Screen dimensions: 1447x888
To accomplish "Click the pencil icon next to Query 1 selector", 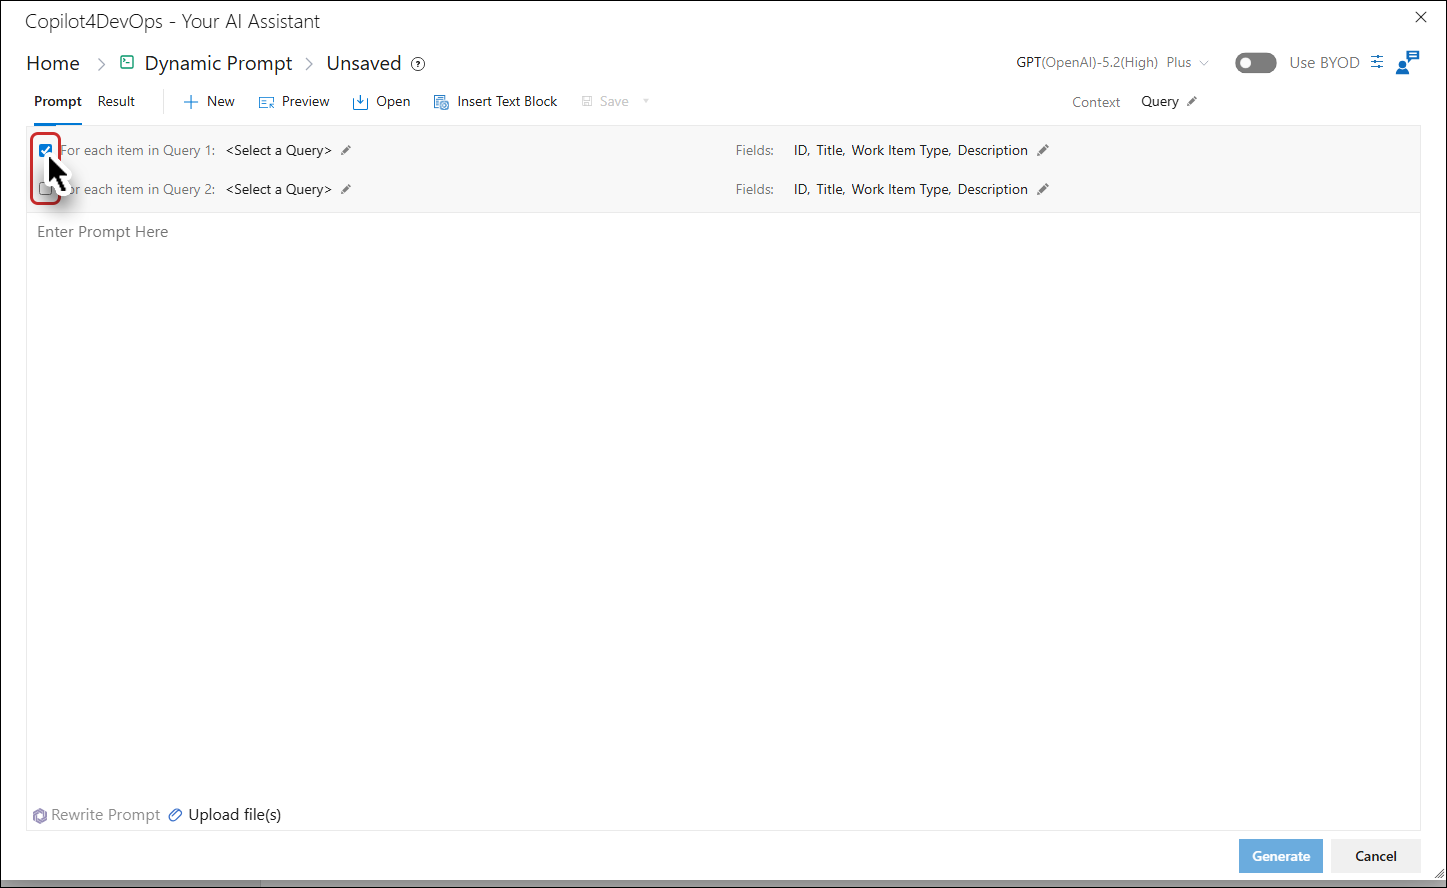I will coord(346,150).
